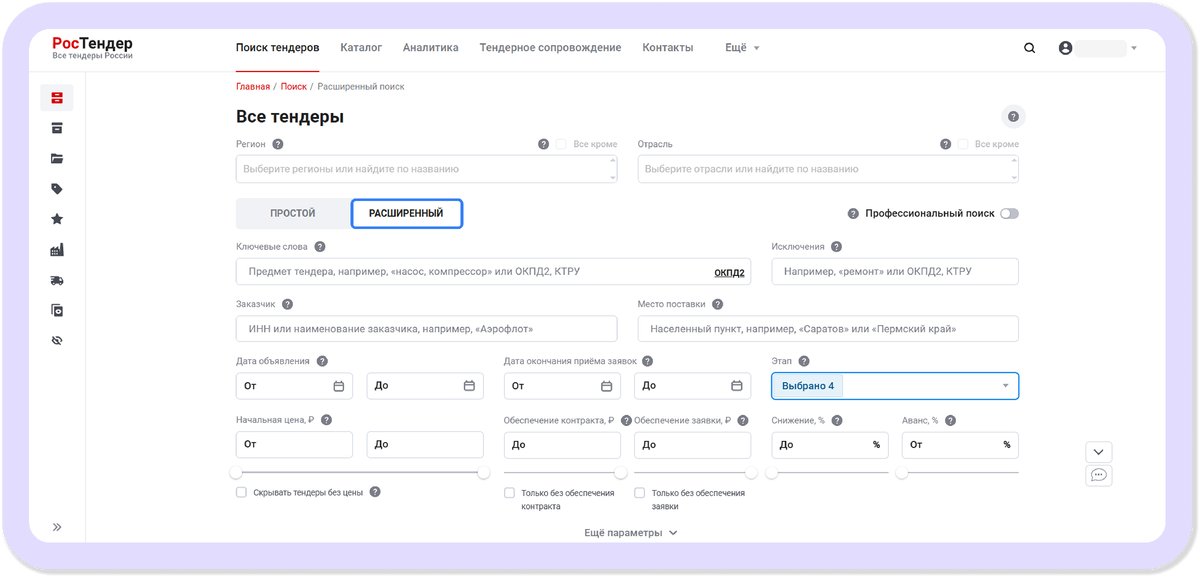Click help icon beside Профессиональный поиск

[x=853, y=213]
